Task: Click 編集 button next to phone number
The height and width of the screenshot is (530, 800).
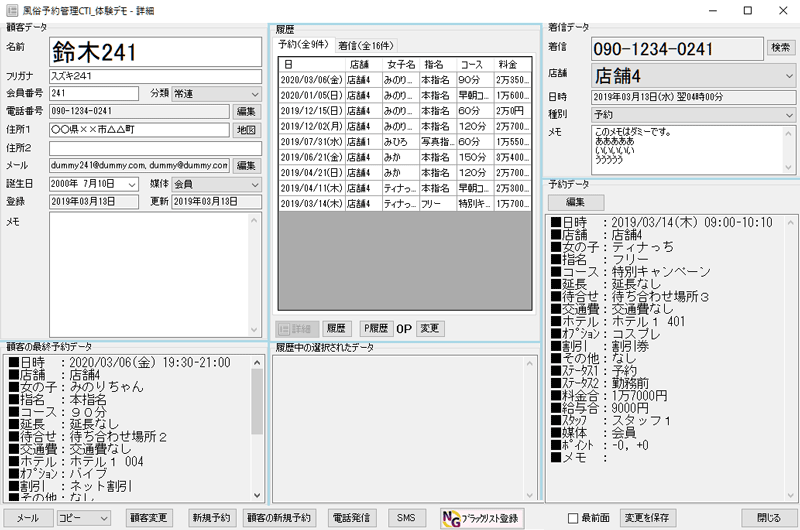Action: [245, 111]
